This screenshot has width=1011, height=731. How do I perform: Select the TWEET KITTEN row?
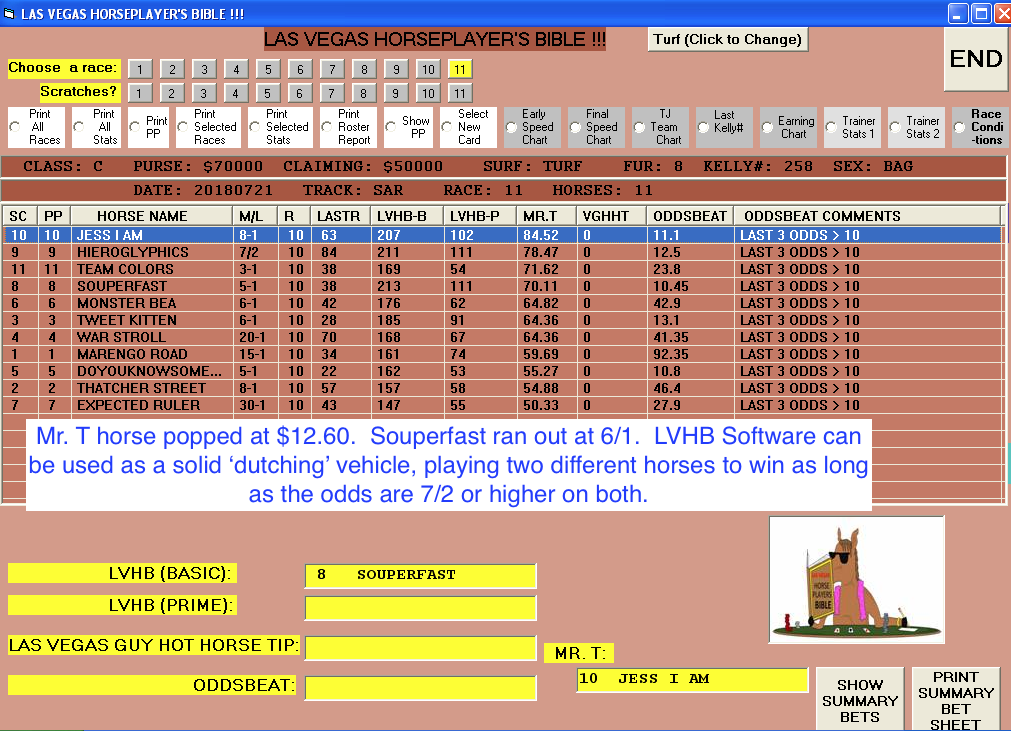[502, 320]
